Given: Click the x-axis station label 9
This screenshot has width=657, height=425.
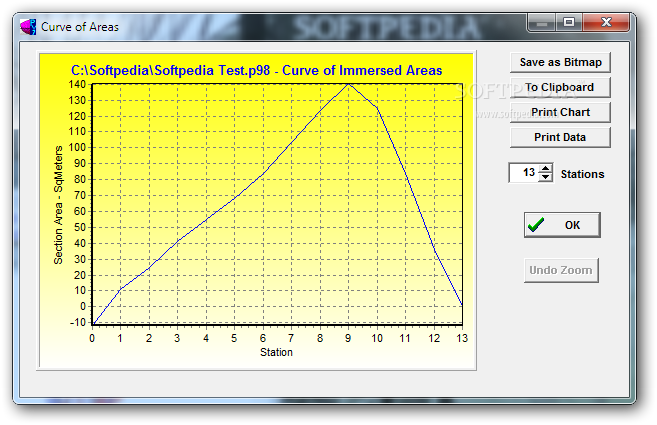Looking at the screenshot, I should [x=348, y=338].
